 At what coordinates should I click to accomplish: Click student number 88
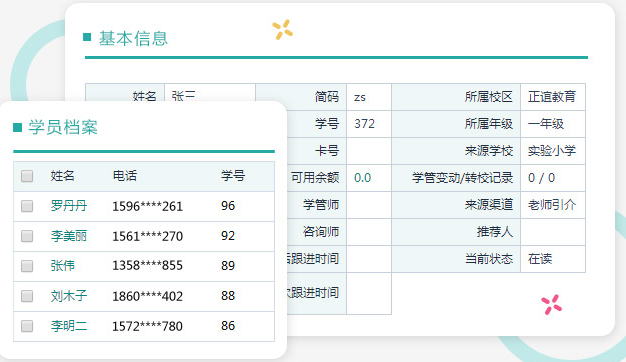click(x=228, y=296)
